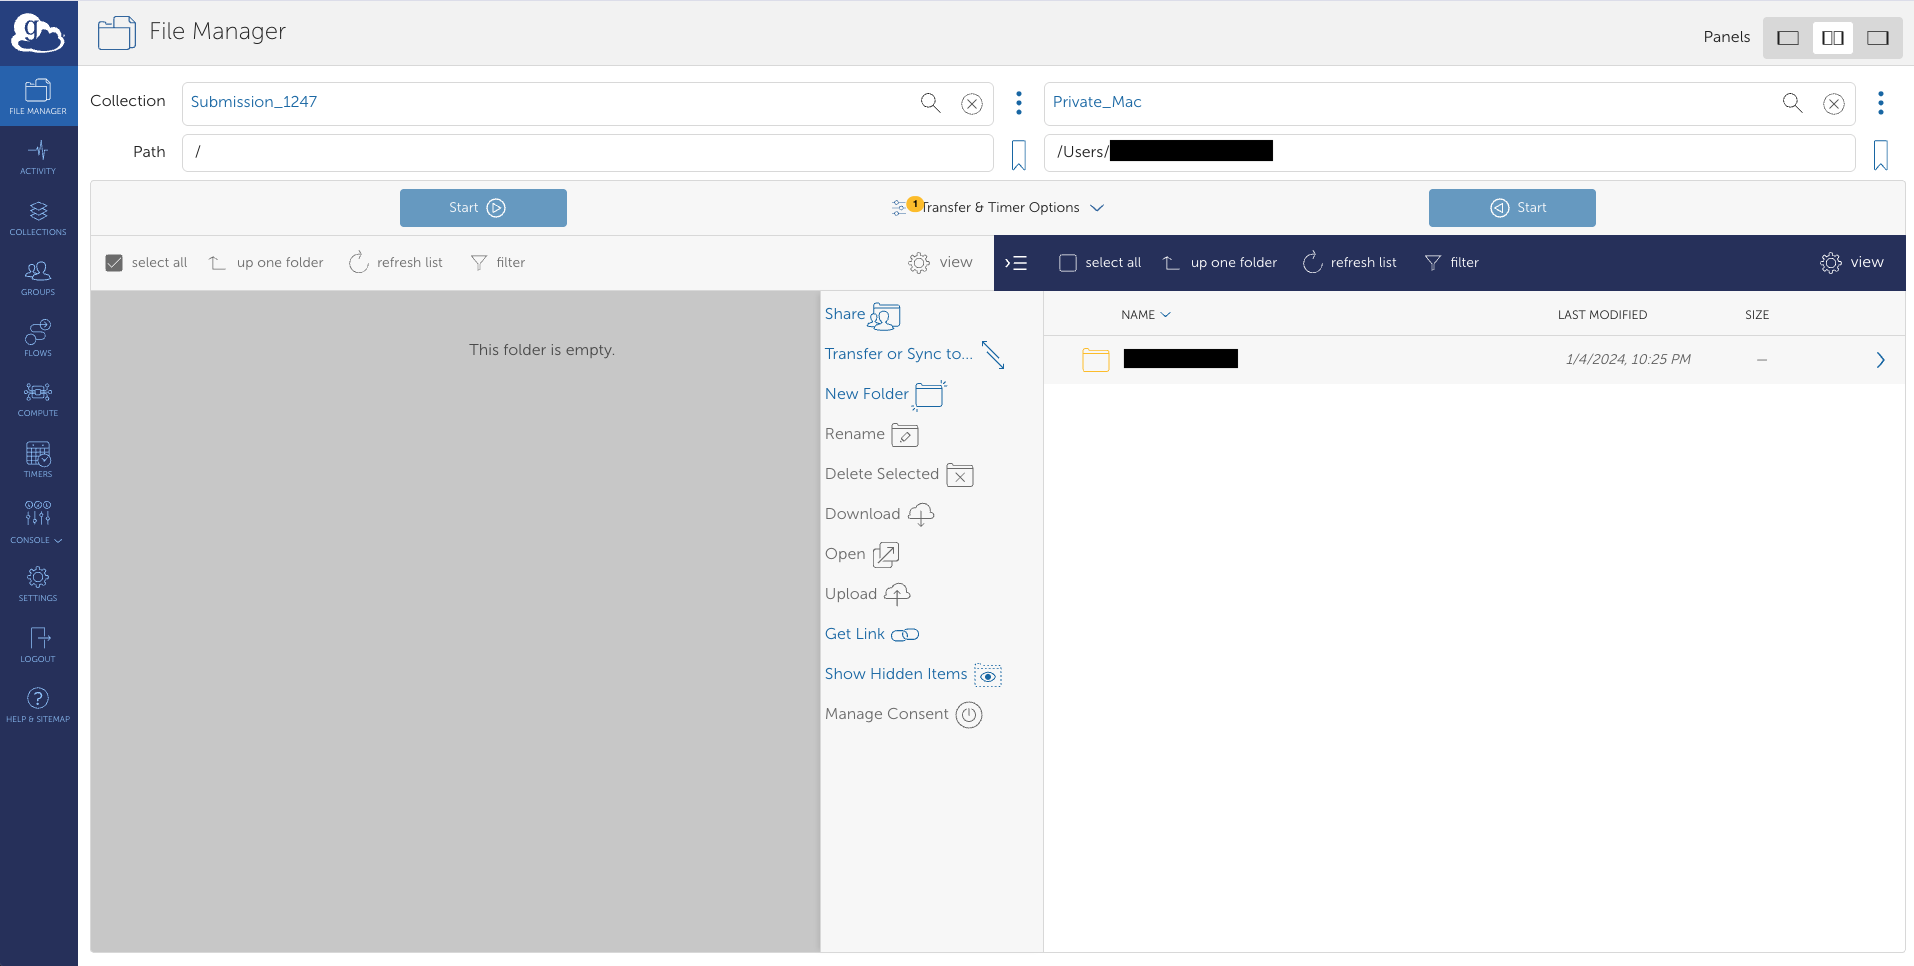Image resolution: width=1914 pixels, height=966 pixels.
Task: Expand Transfer & Timer Options
Action: (1000, 208)
